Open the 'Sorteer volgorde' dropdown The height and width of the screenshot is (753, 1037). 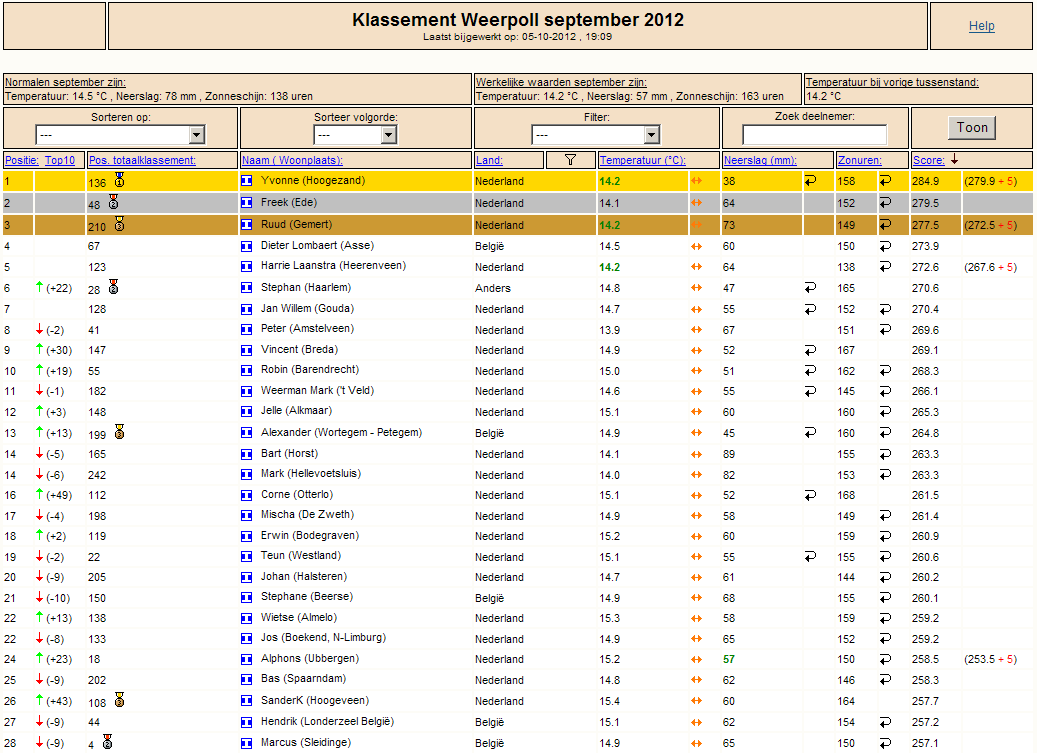pyautogui.click(x=355, y=135)
